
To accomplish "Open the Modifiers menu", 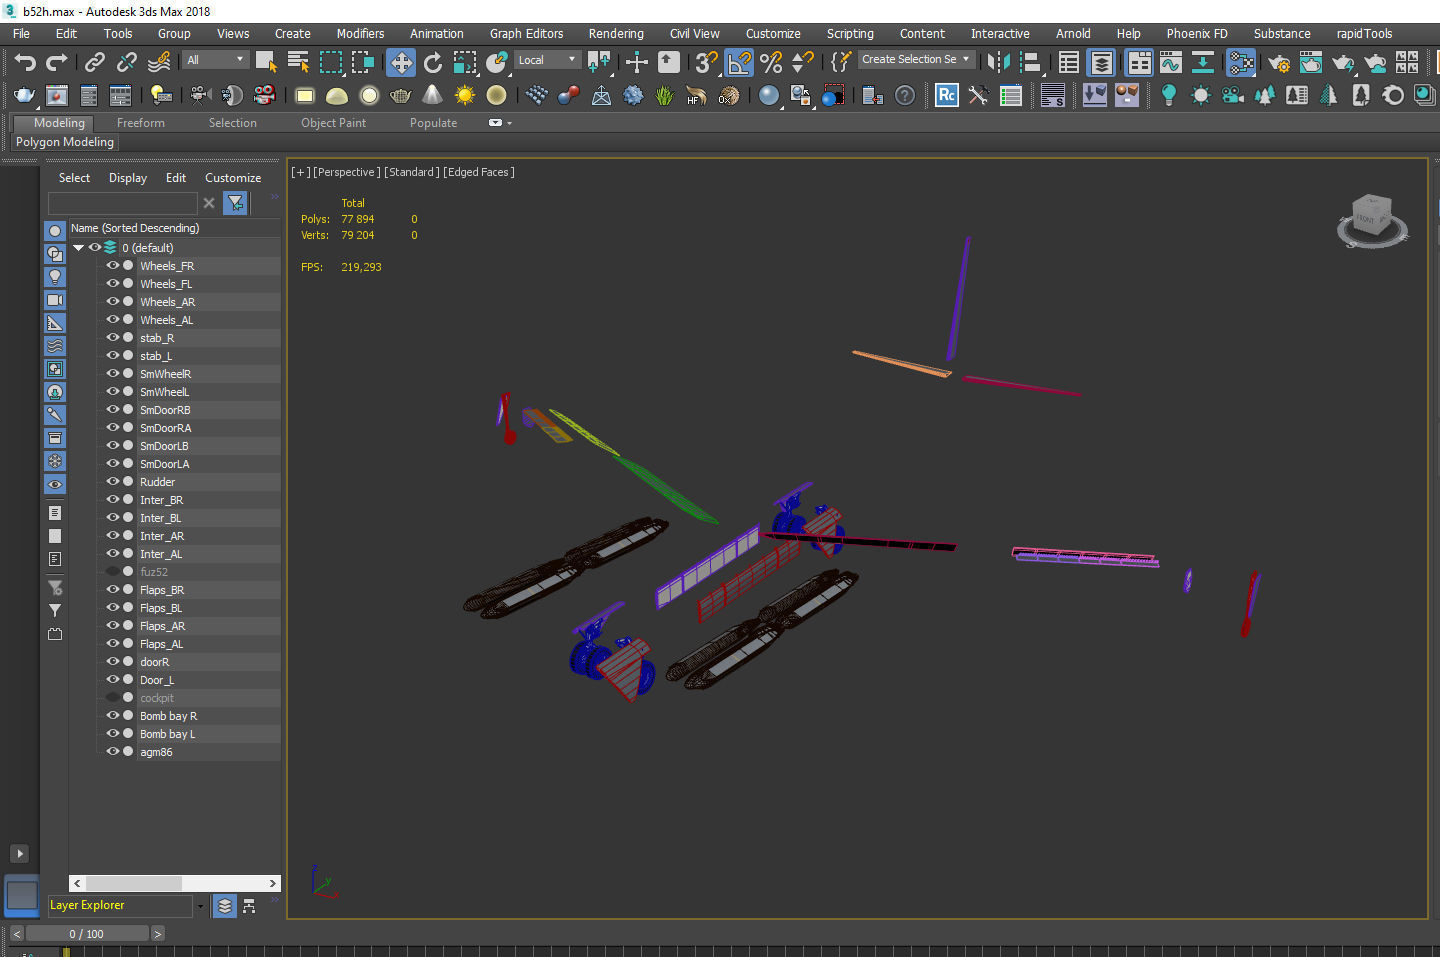I will coord(360,34).
